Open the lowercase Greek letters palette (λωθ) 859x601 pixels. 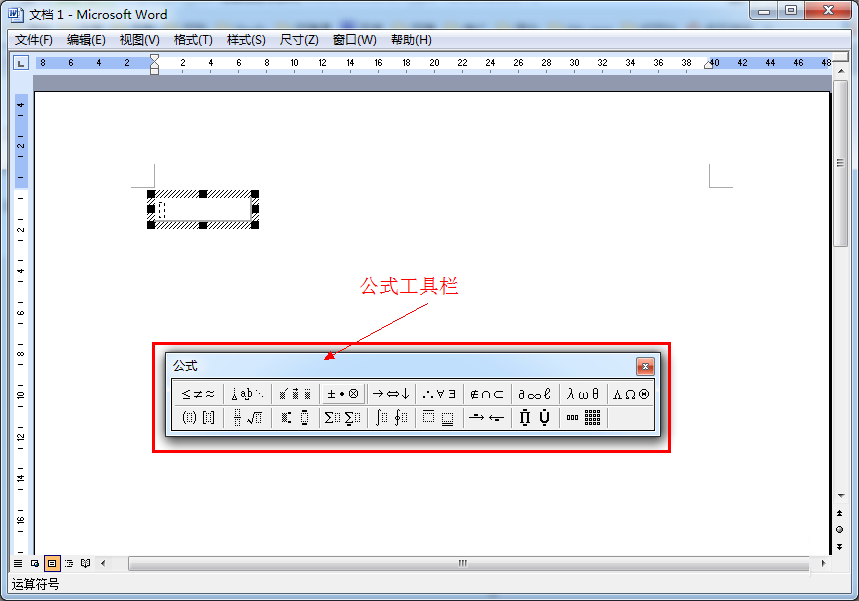pos(583,394)
